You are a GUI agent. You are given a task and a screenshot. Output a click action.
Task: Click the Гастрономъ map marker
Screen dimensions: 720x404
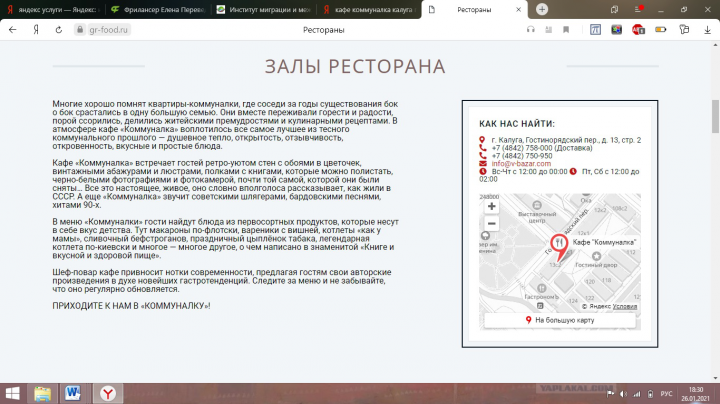point(541,288)
